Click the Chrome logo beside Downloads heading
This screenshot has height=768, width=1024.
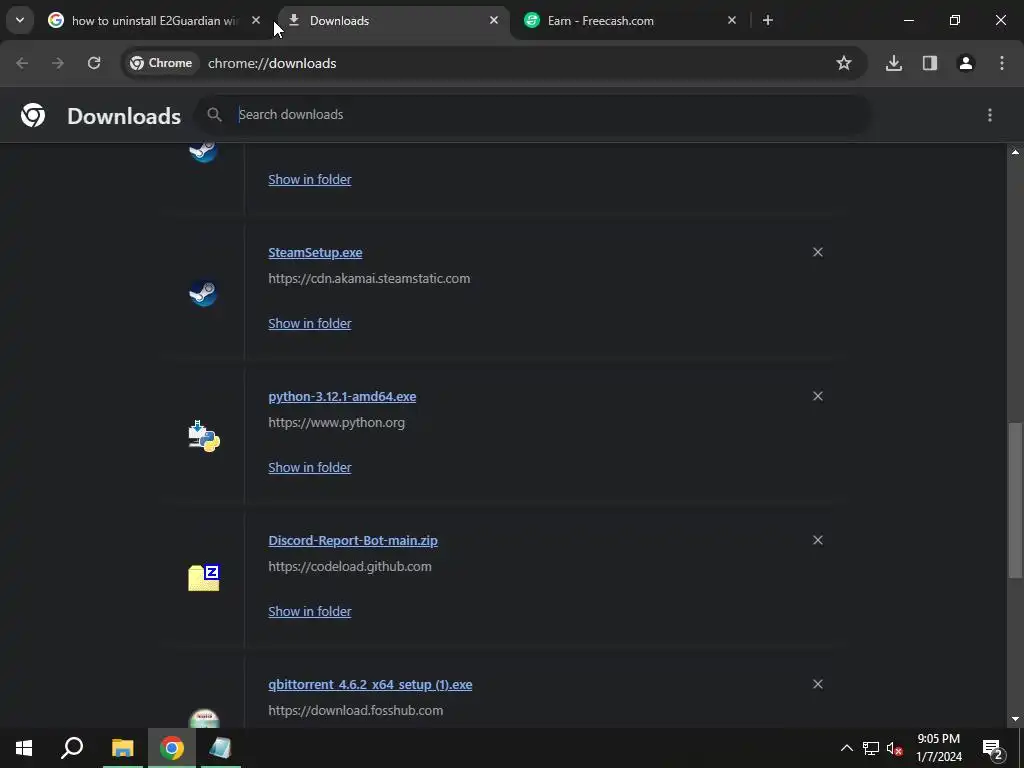point(33,115)
